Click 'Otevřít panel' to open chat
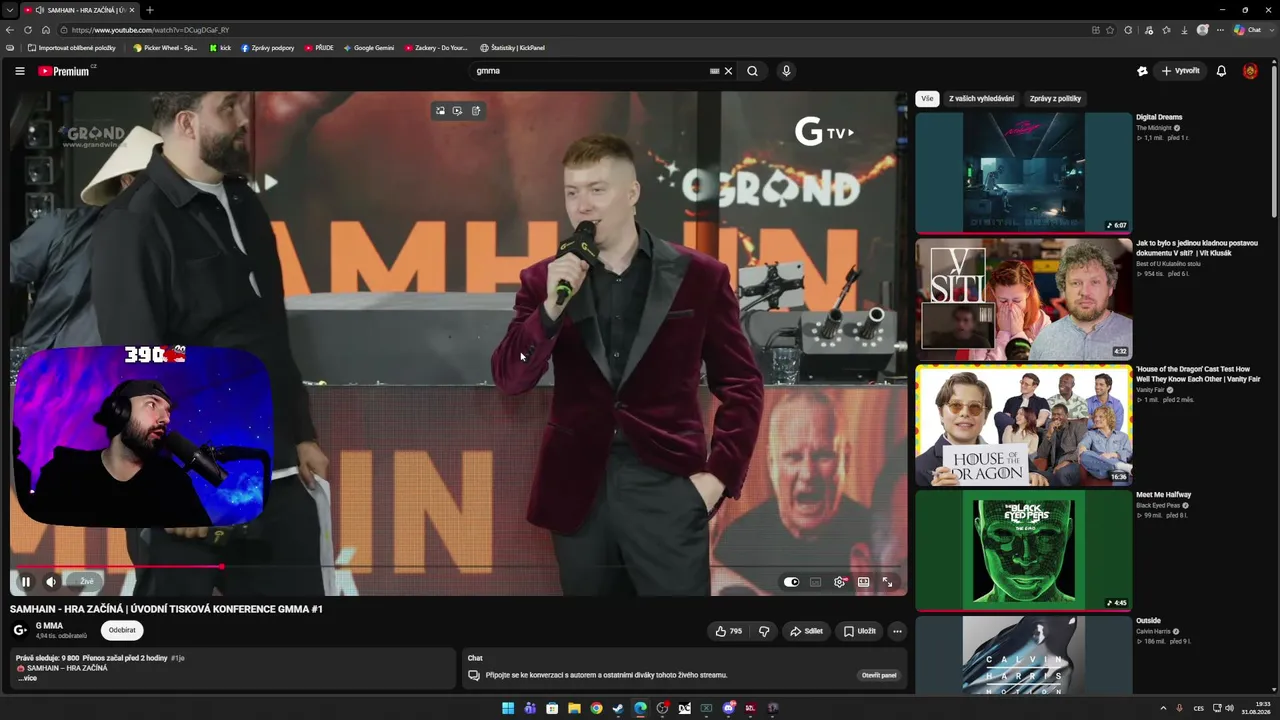The height and width of the screenshot is (720, 1280). click(879, 675)
